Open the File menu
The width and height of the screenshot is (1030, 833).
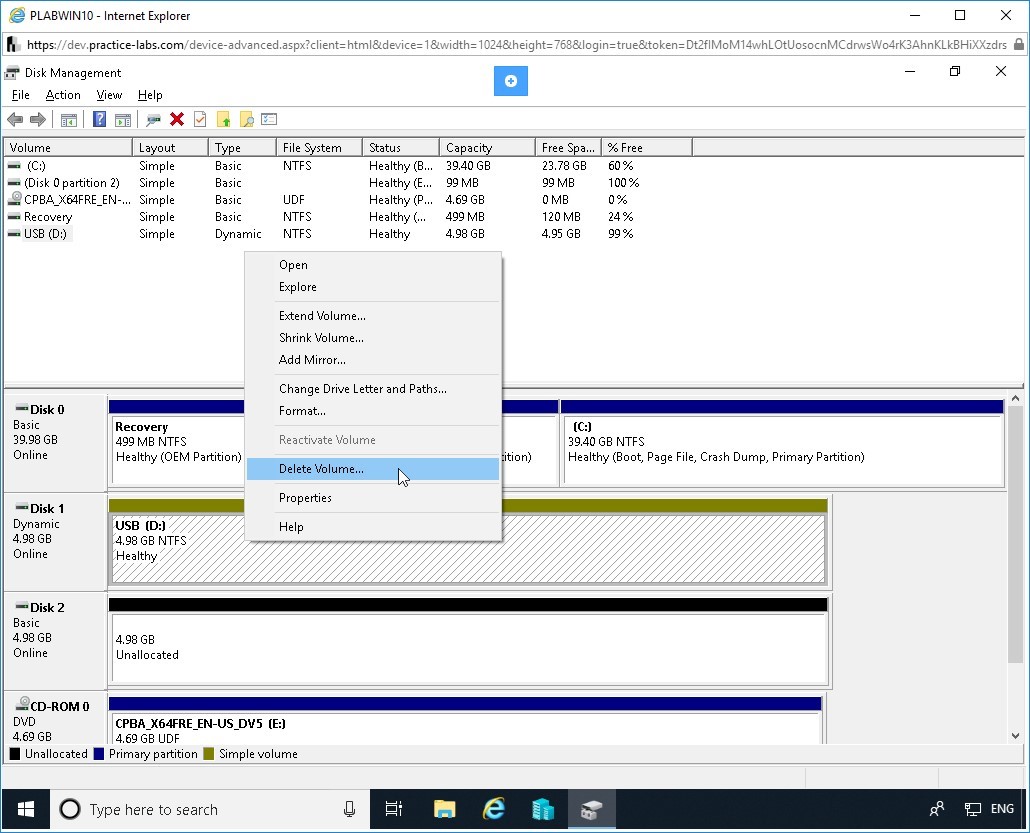click(20, 95)
